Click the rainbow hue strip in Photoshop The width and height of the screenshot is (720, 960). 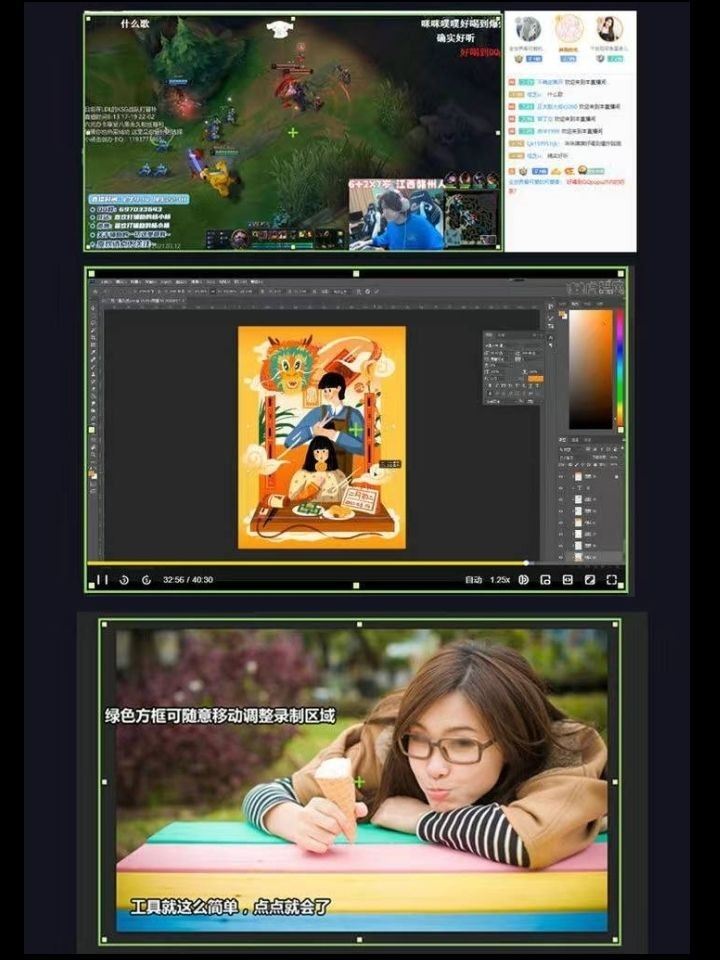(x=619, y=368)
